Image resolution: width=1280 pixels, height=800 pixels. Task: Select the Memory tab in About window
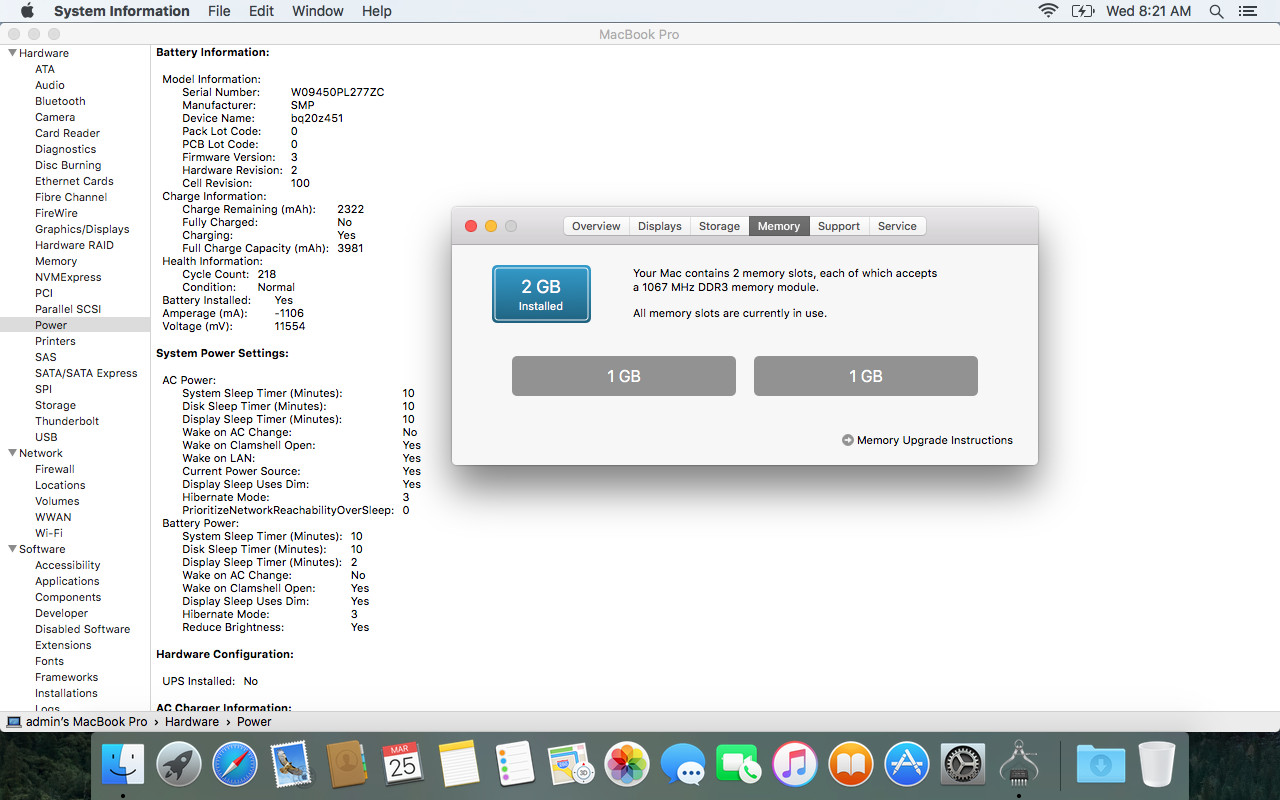point(779,226)
